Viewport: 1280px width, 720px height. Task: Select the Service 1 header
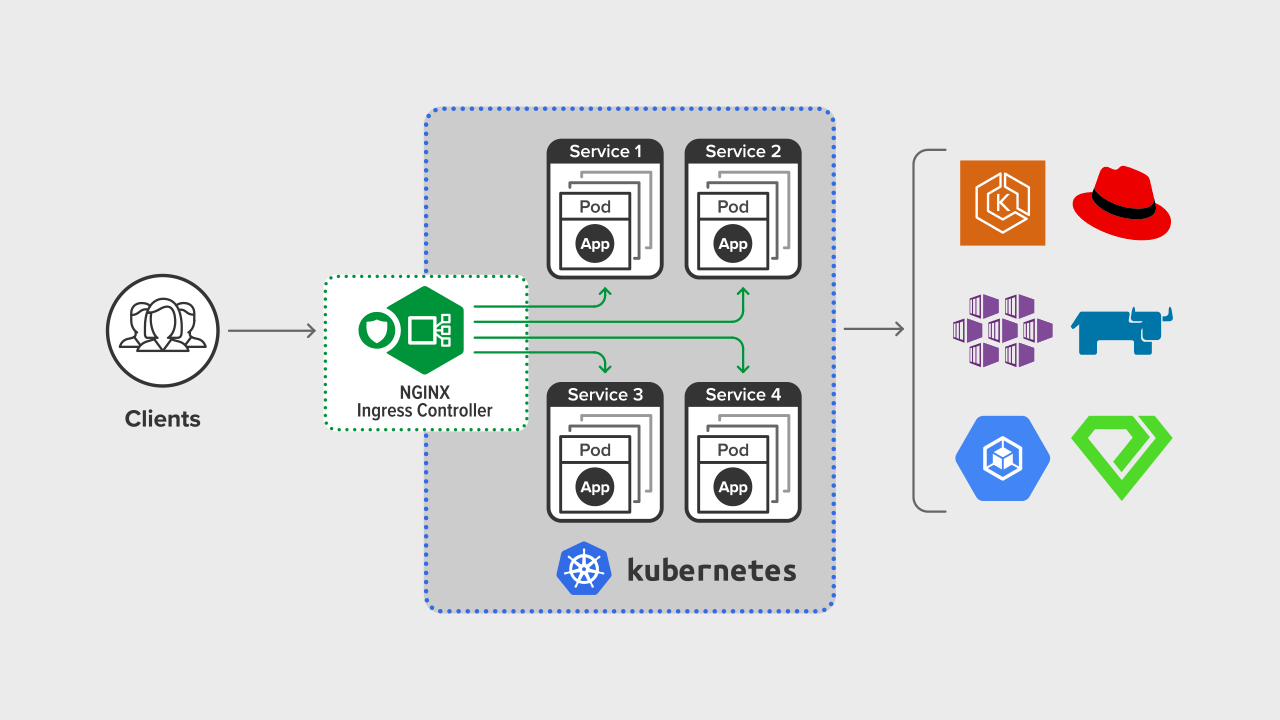pyautogui.click(x=605, y=152)
